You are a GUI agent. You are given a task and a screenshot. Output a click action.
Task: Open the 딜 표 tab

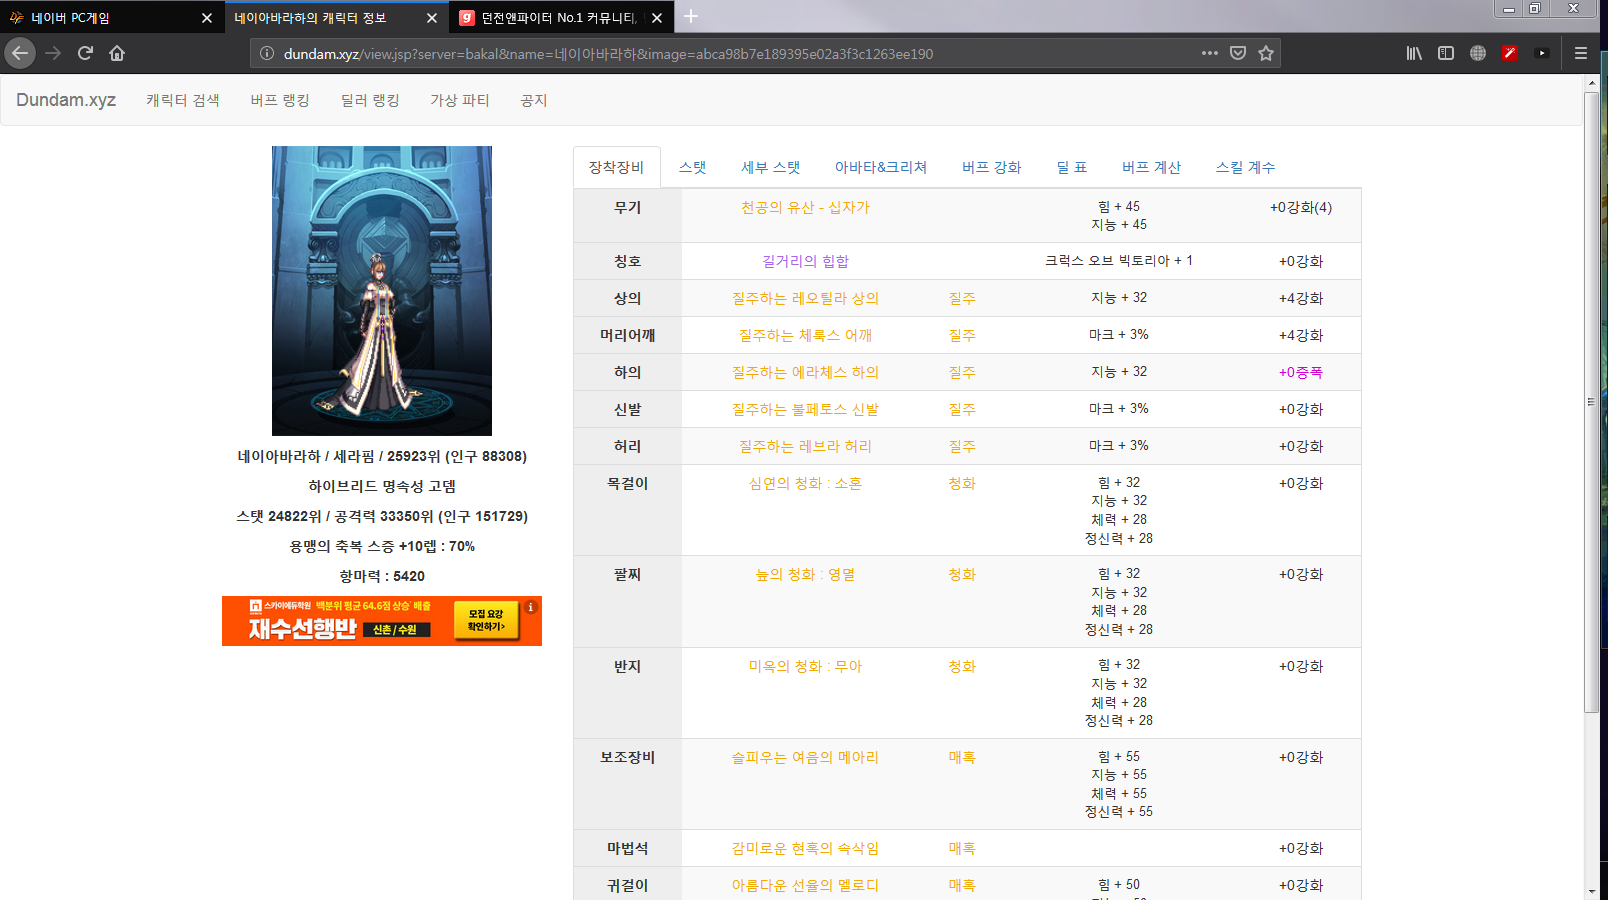[x=1071, y=167]
